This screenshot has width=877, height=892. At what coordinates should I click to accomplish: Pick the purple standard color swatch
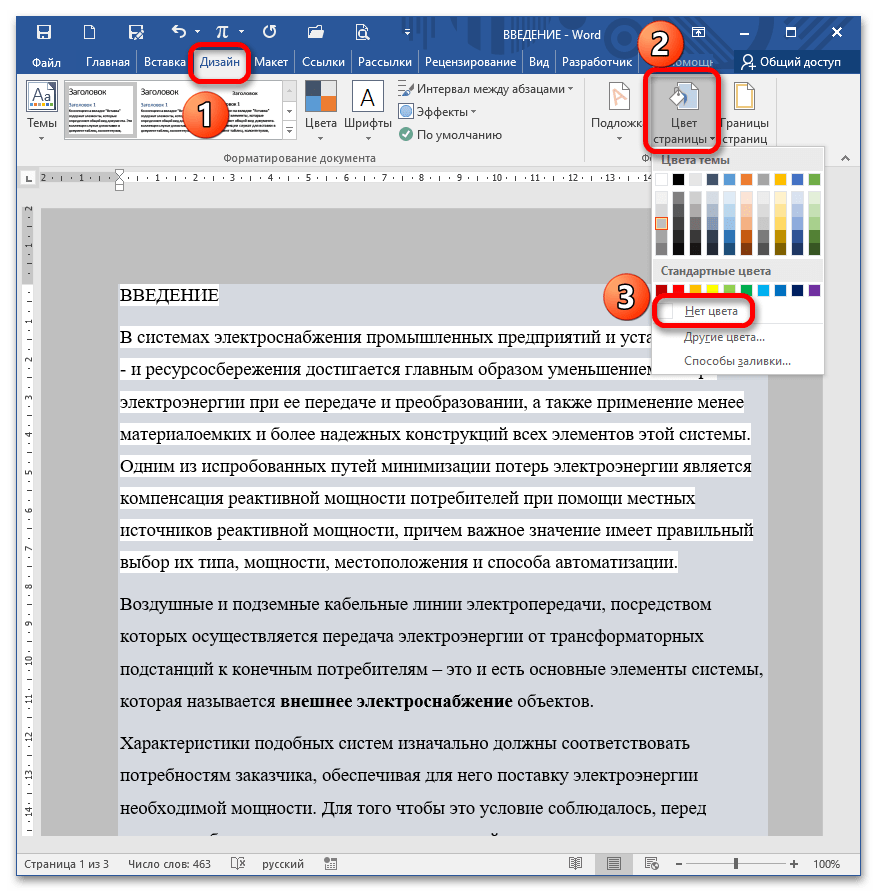[x=814, y=291]
